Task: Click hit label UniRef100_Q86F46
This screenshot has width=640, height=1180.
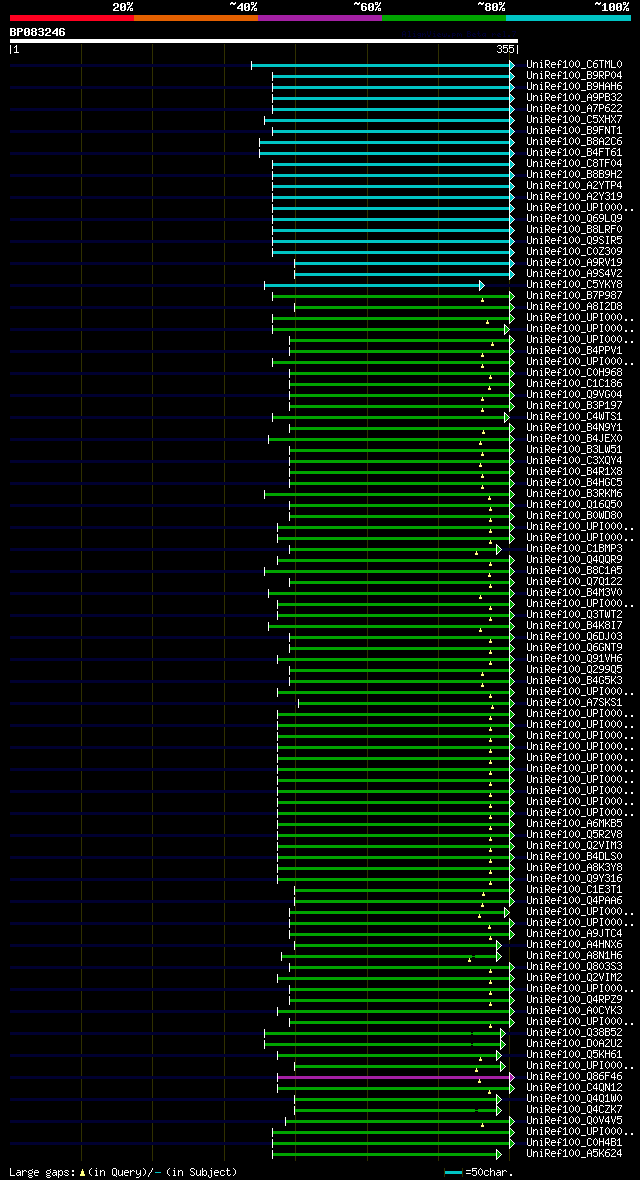Action: click(x=574, y=1076)
